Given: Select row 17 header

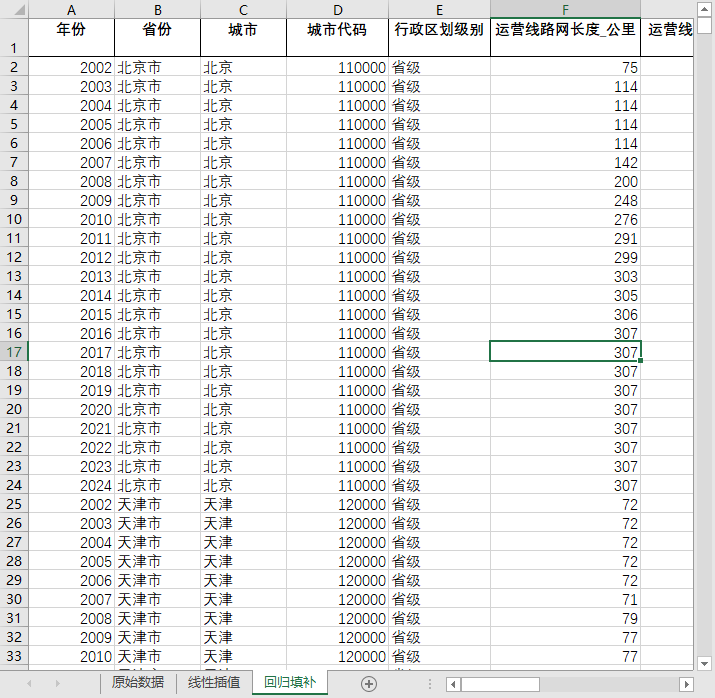Looking at the screenshot, I should (x=14, y=352).
